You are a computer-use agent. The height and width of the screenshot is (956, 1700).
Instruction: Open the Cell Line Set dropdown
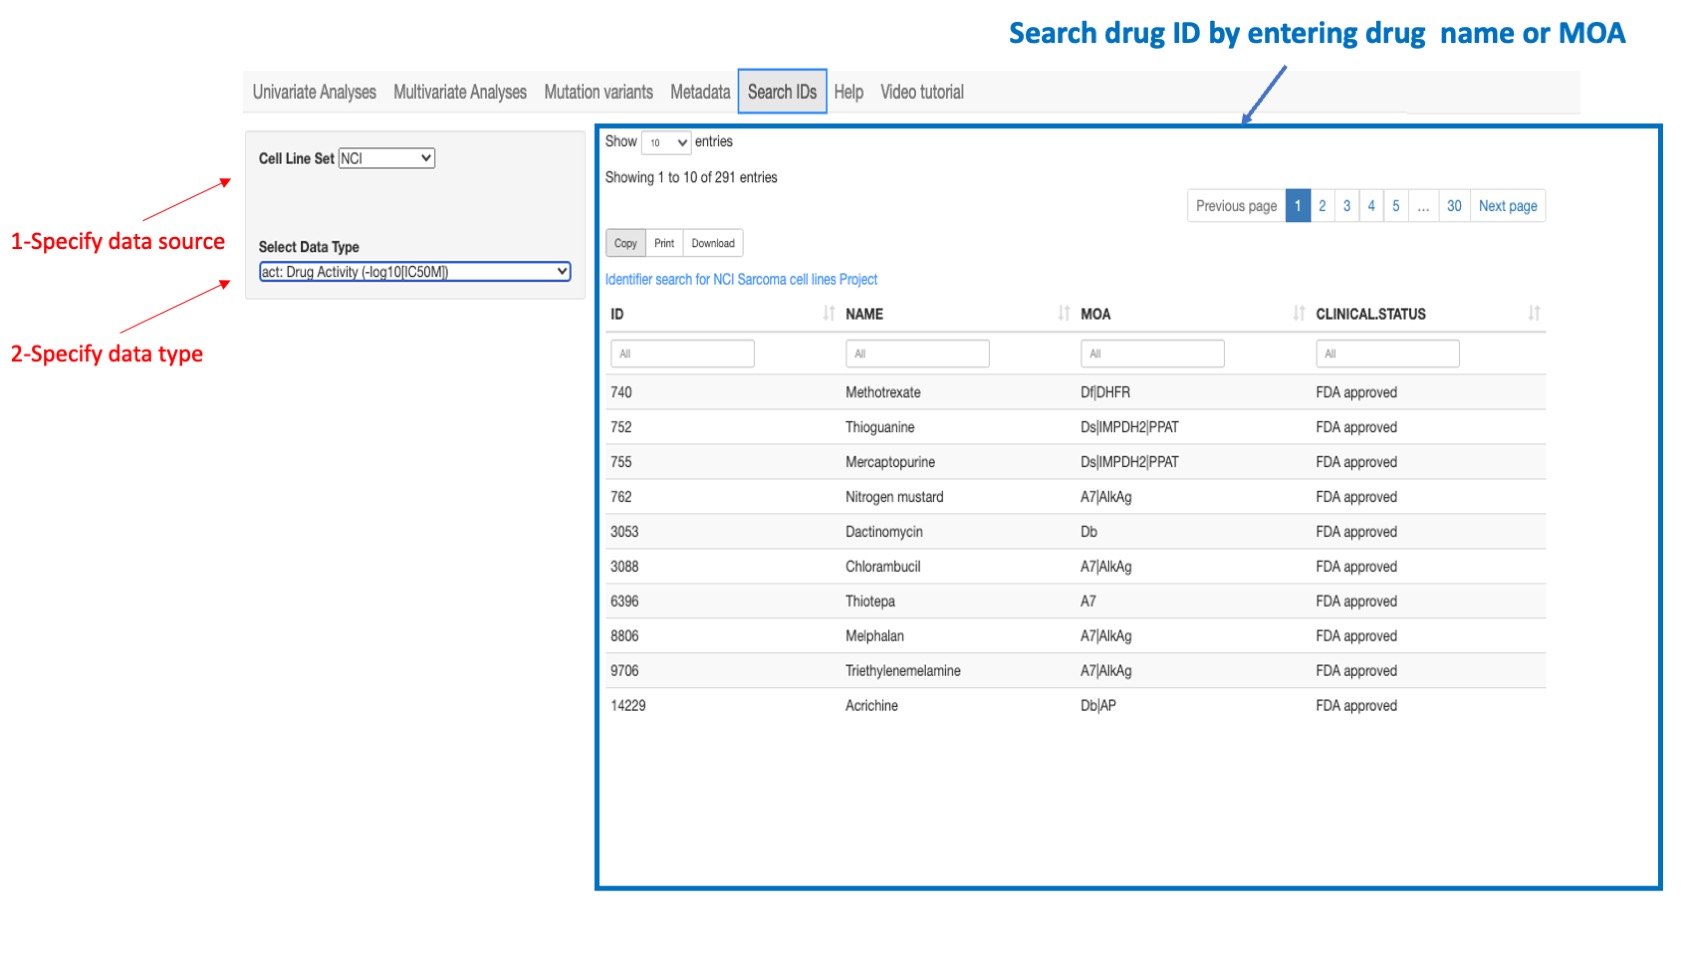(x=385, y=158)
